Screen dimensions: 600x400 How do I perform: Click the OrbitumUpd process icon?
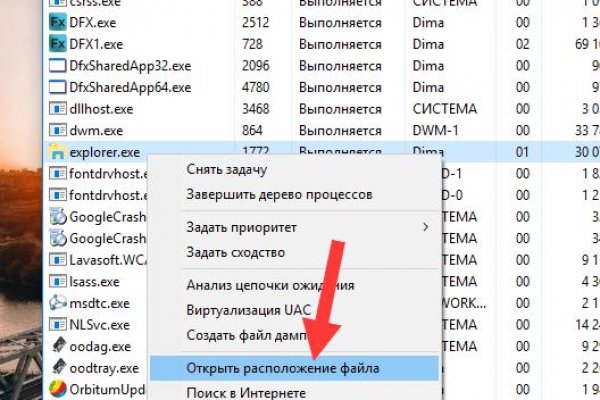[58, 389]
